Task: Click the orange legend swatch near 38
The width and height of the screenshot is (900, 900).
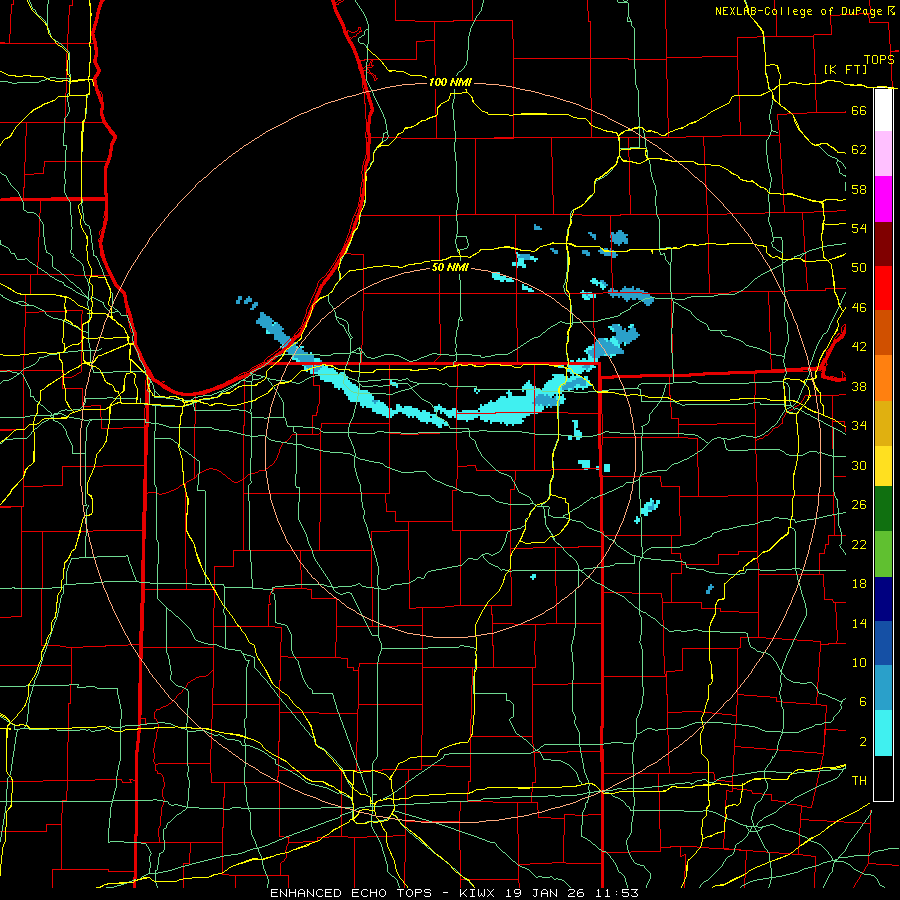Action: click(883, 378)
